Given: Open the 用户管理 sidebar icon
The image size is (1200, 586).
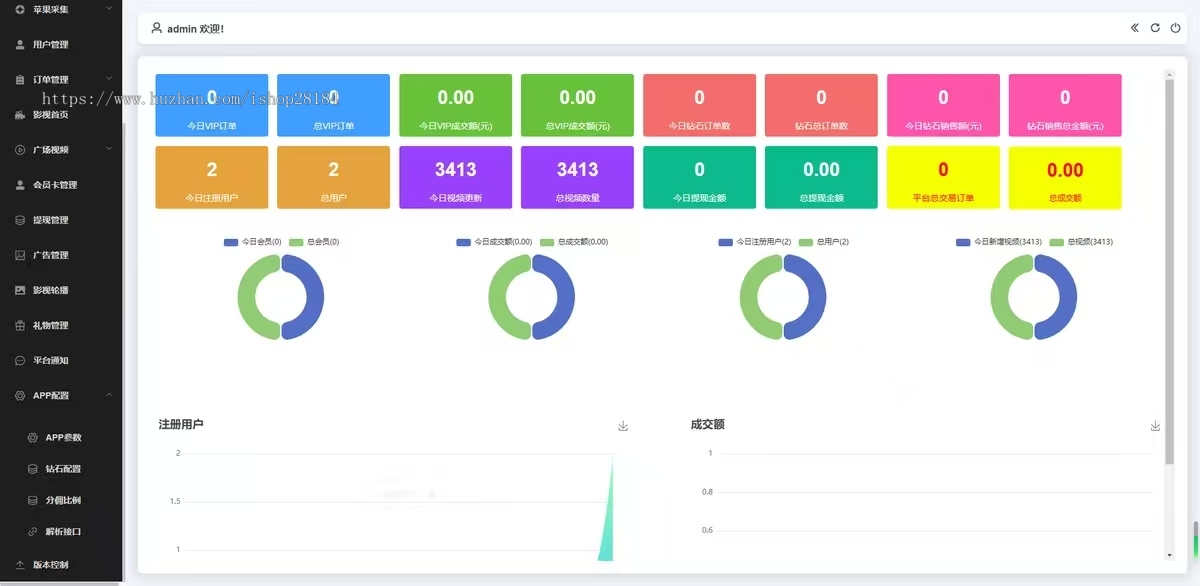Looking at the screenshot, I should (22, 44).
